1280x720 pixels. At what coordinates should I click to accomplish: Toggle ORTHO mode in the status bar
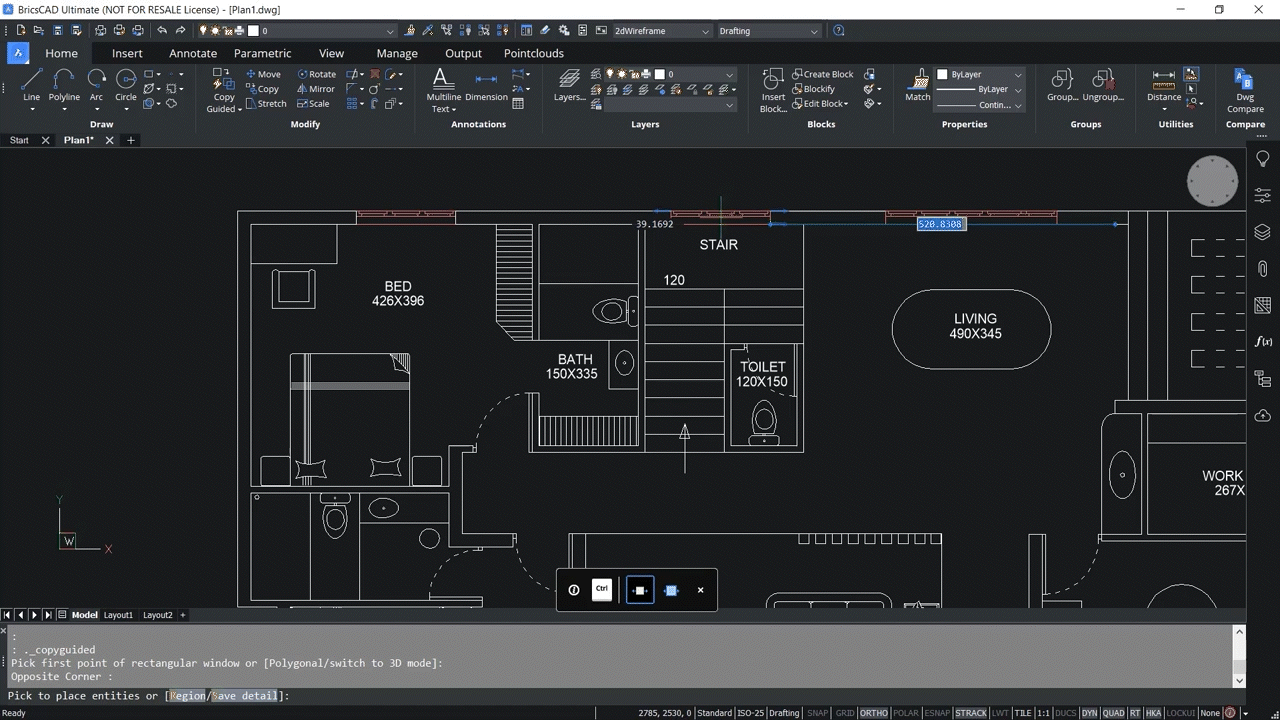(874, 712)
